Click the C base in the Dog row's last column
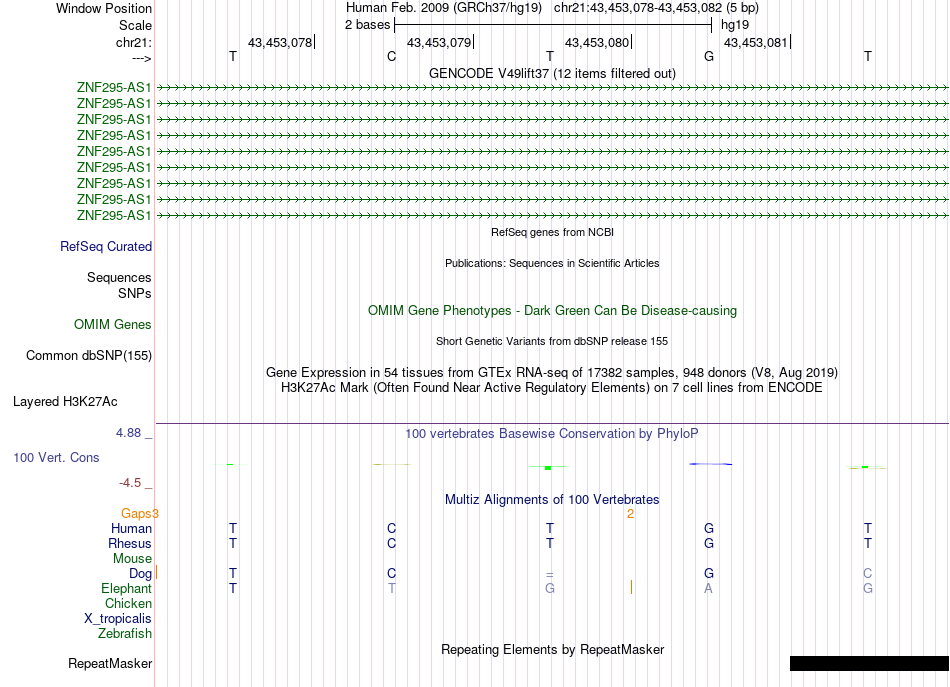This screenshot has height=687, width=950. (868, 574)
